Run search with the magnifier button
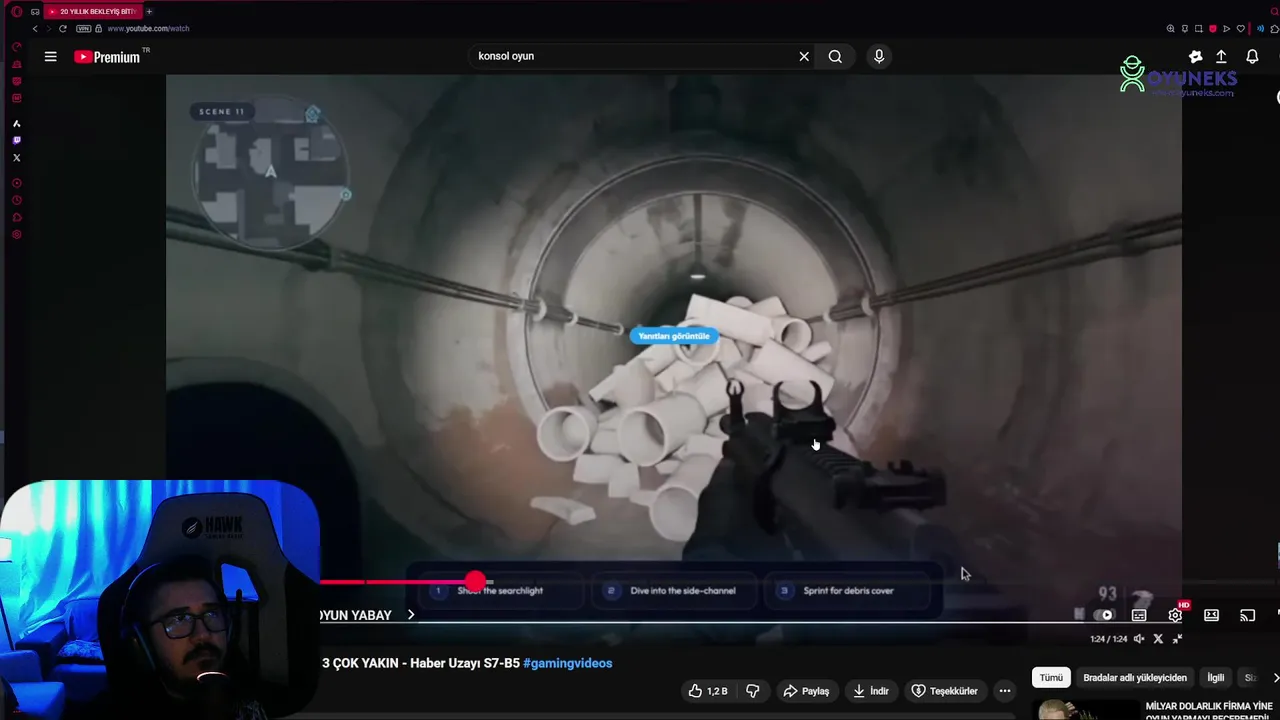The width and height of the screenshot is (1280, 720). [x=835, y=57]
